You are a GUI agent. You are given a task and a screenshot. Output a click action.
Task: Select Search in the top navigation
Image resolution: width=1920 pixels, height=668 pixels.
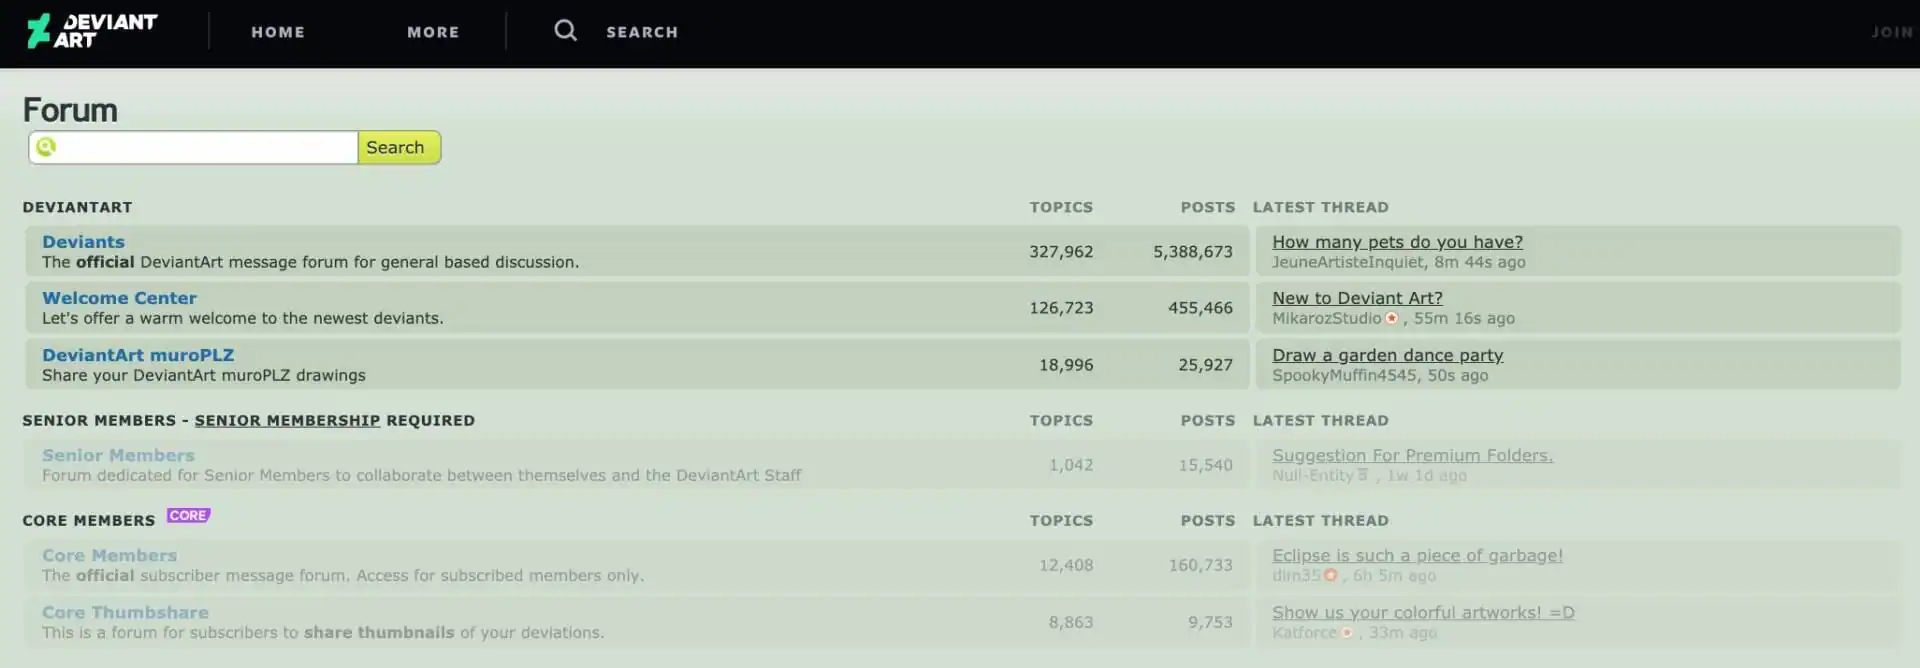click(642, 32)
